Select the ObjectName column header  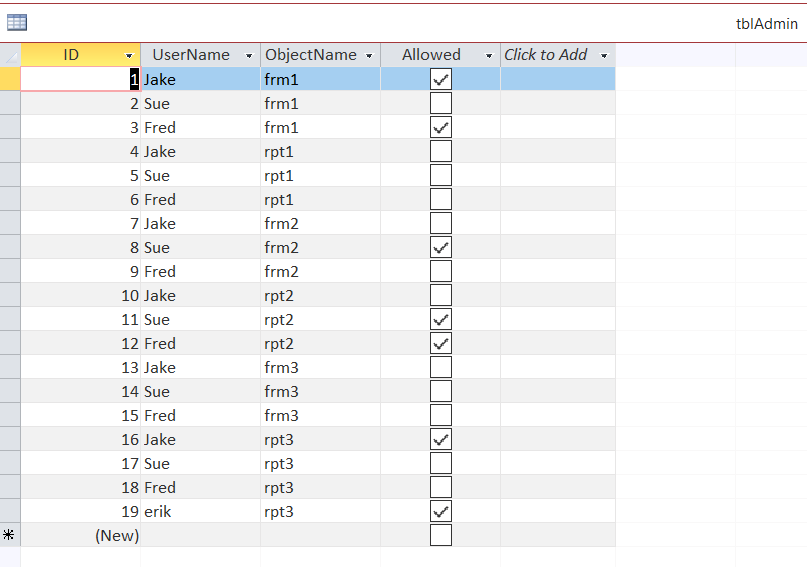pos(320,55)
